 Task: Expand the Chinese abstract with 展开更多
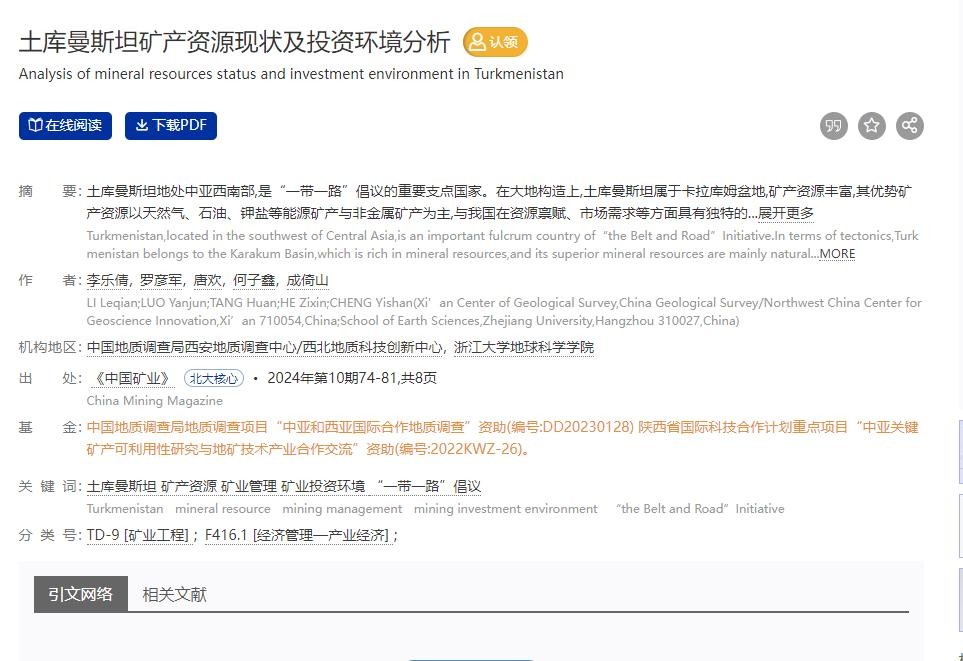pyautogui.click(x=786, y=213)
